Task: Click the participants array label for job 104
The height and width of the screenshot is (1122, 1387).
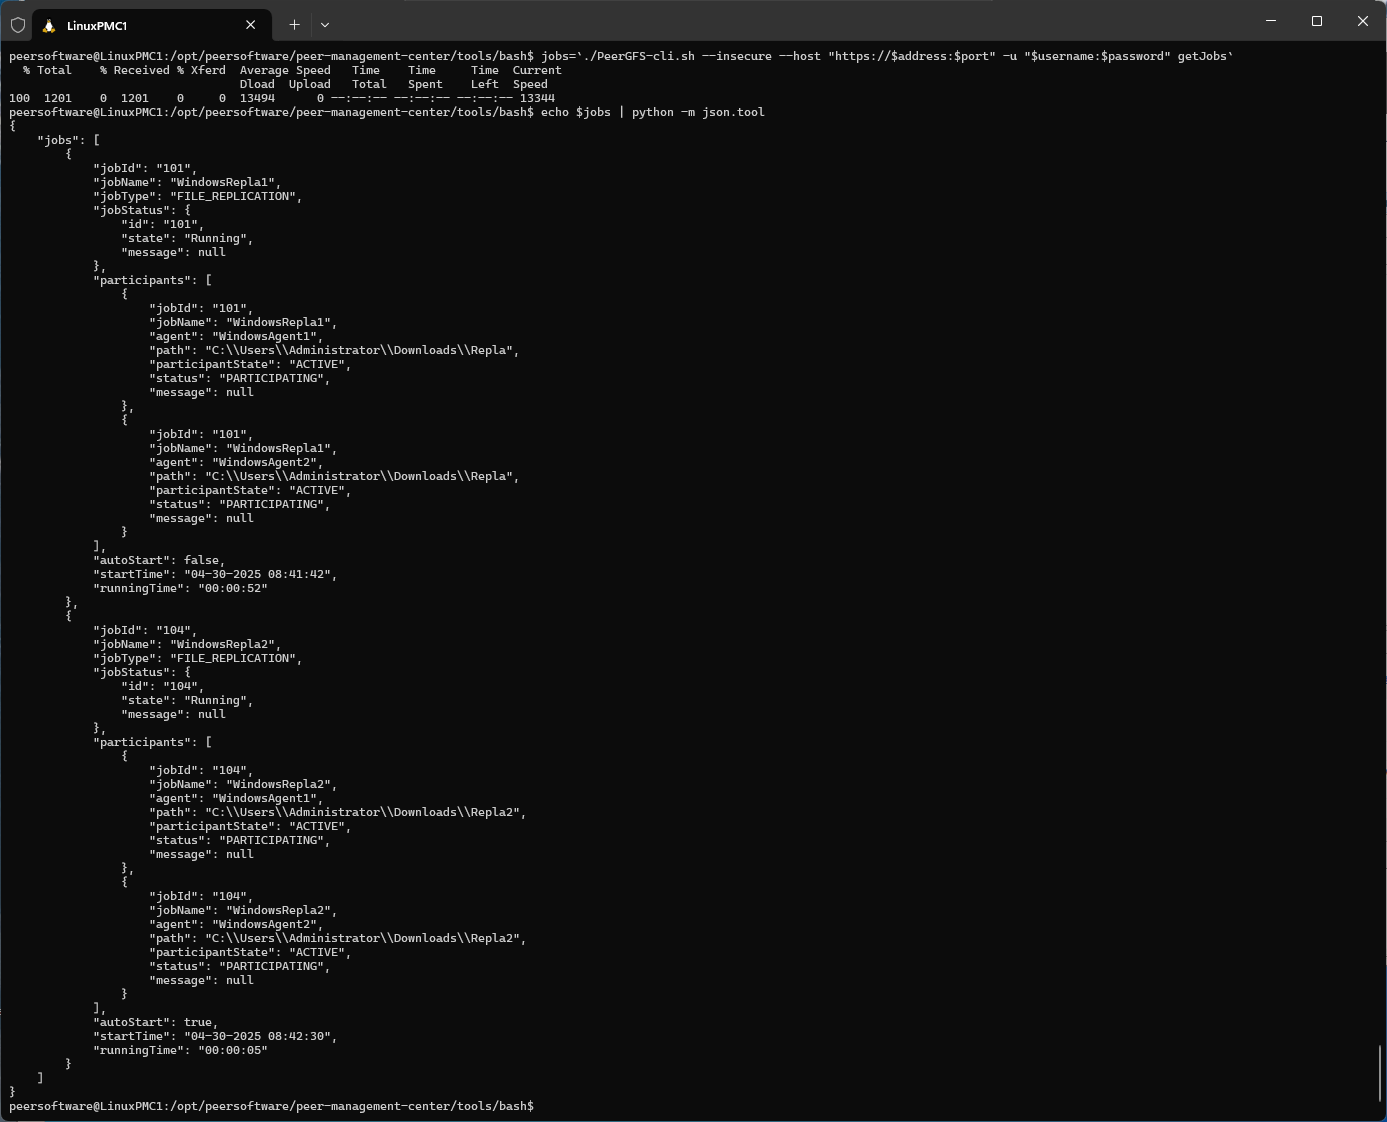Action: [140, 741]
